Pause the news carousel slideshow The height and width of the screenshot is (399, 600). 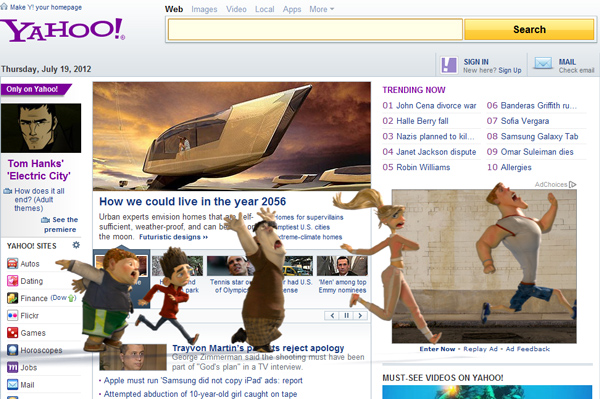pyautogui.click(x=346, y=316)
